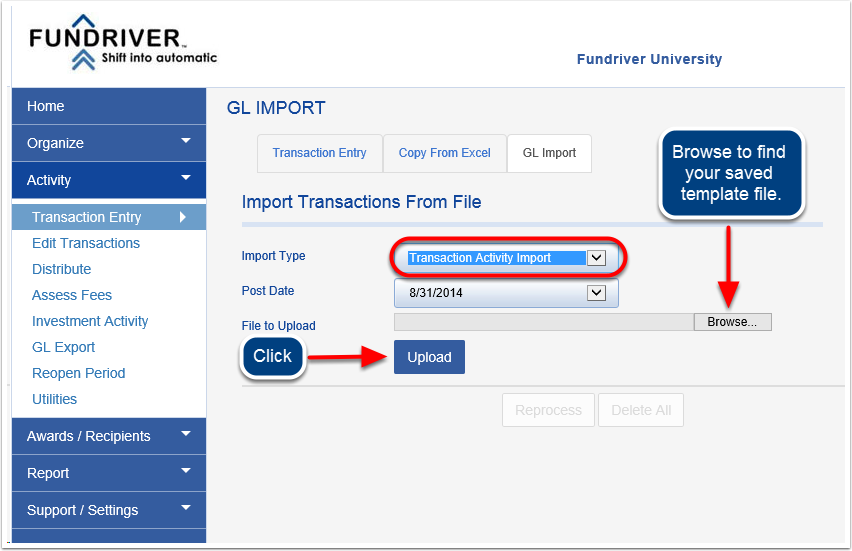Go to Investment Activity
This screenshot has width=852, height=551.
point(90,321)
